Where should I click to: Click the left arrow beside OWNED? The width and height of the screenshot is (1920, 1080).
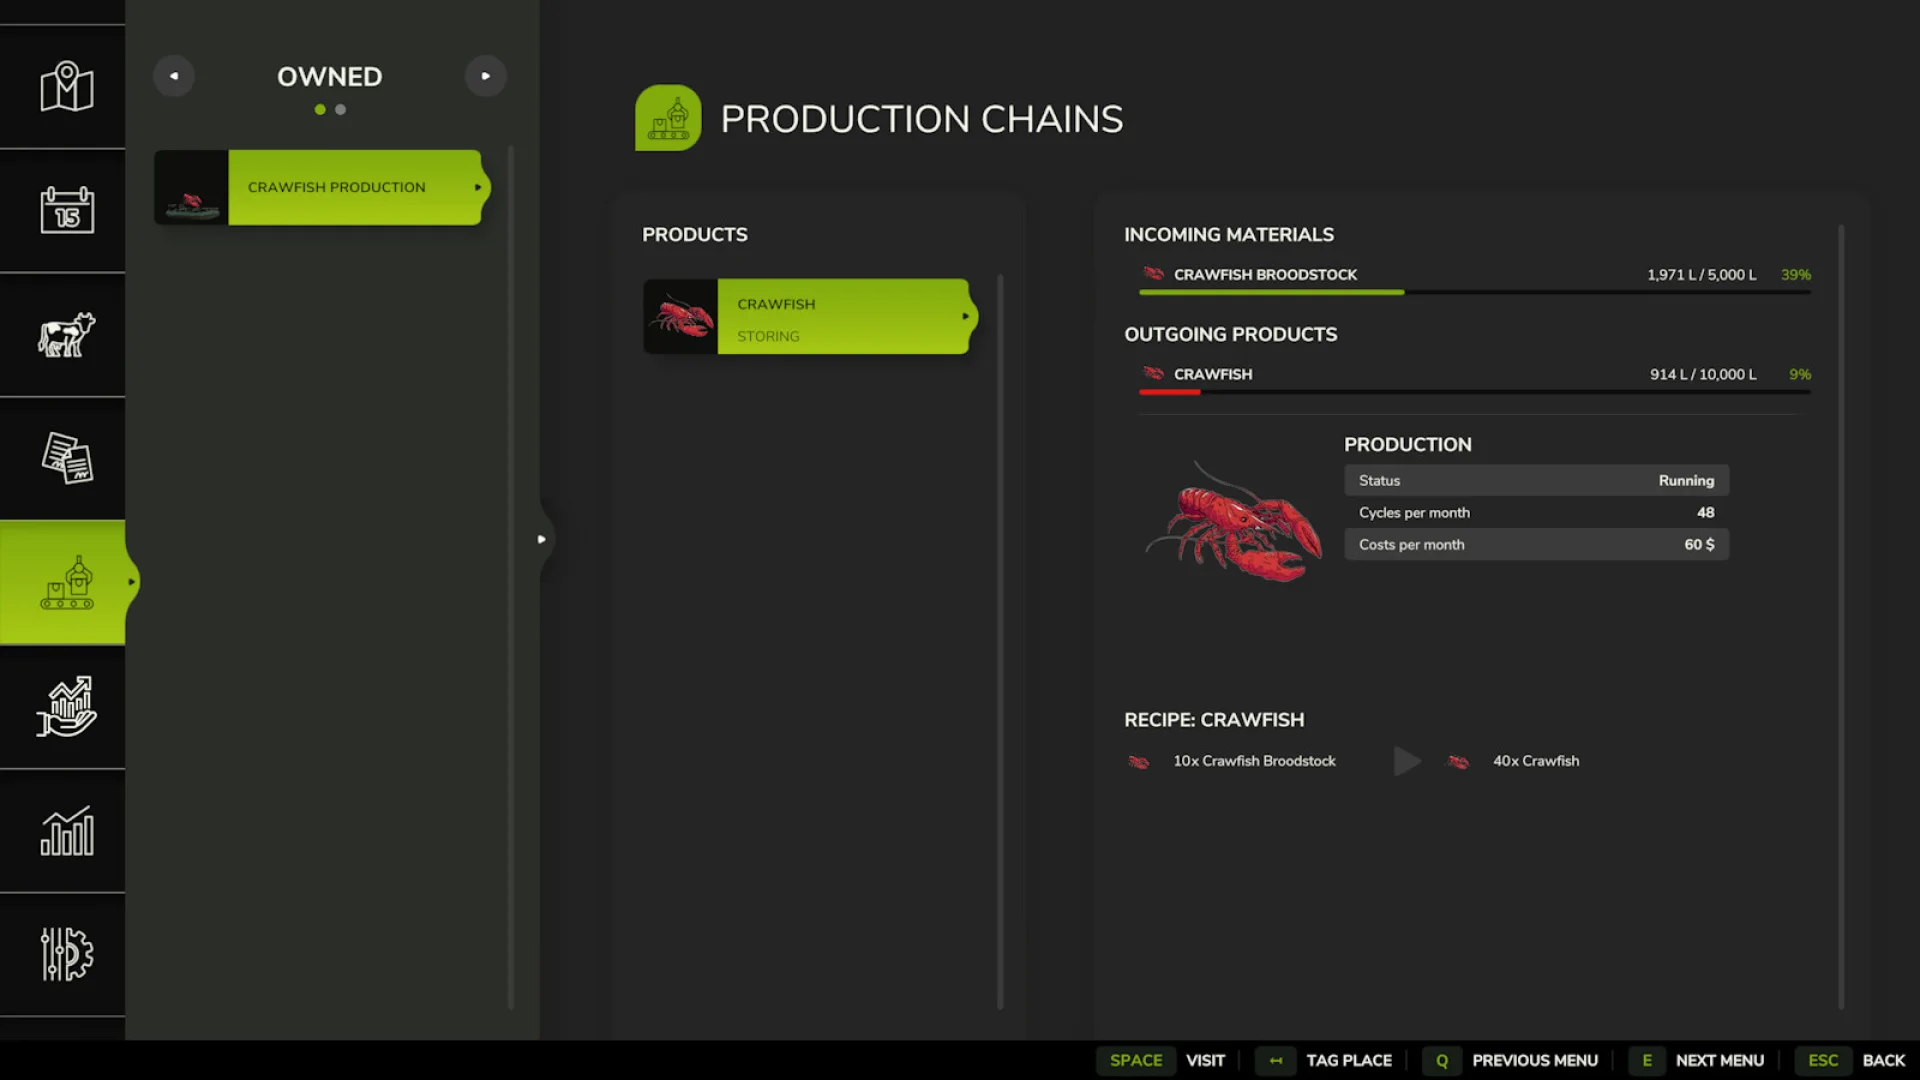coord(174,75)
